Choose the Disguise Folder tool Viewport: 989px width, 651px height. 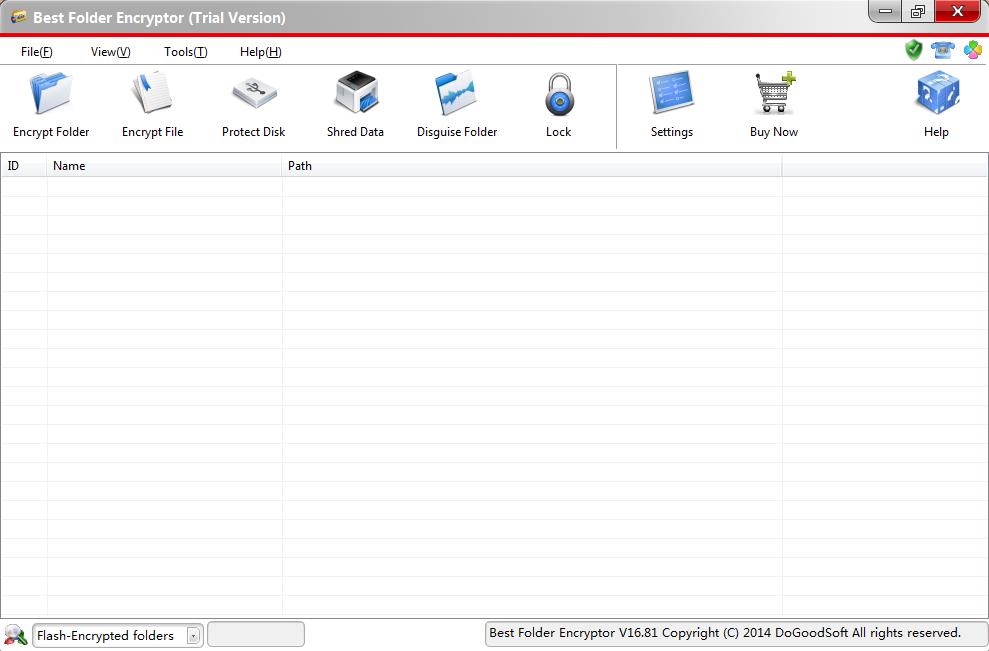click(x=457, y=105)
